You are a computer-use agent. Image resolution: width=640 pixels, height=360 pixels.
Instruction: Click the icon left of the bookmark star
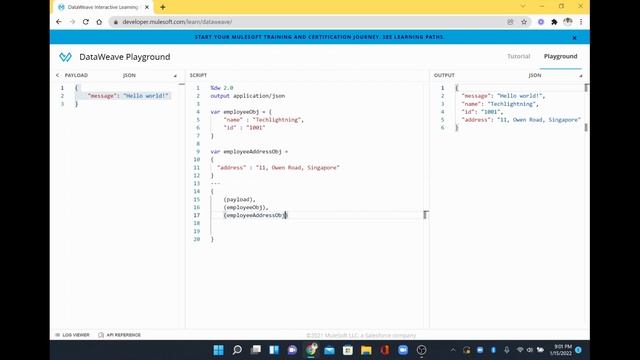pos(510,22)
